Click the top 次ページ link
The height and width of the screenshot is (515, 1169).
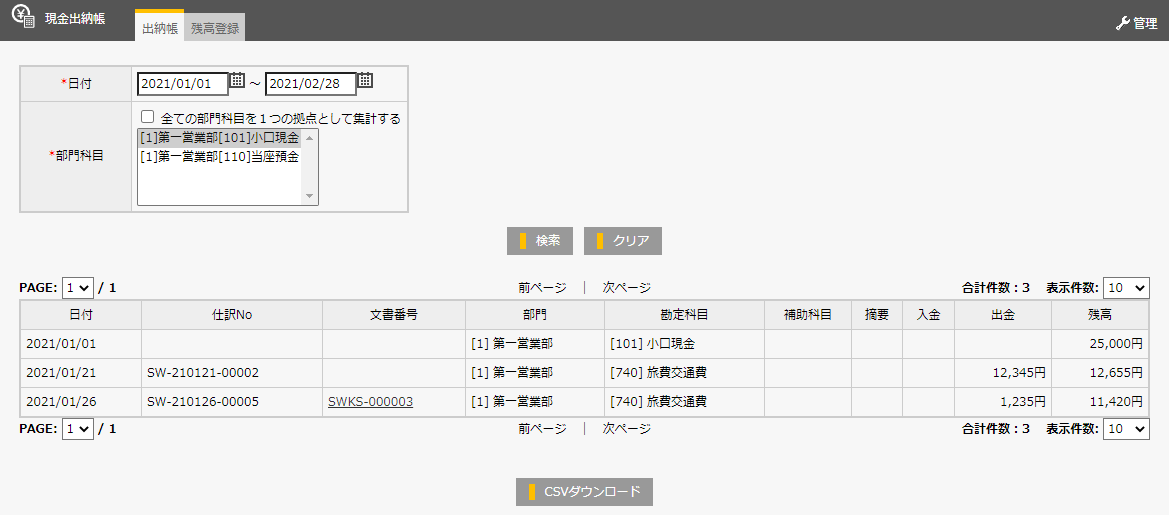pos(627,288)
